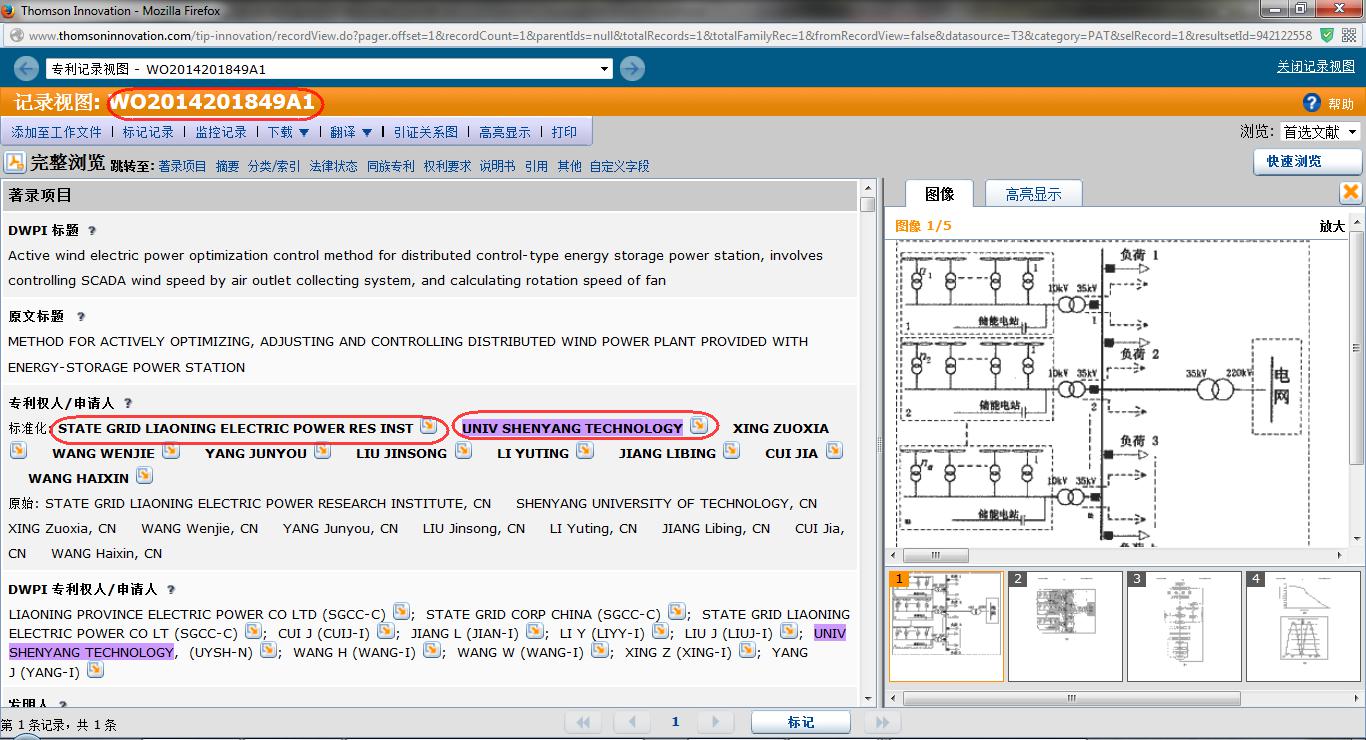
Task: Click search icon after YANG JUNYOU
Action: pos(322,451)
